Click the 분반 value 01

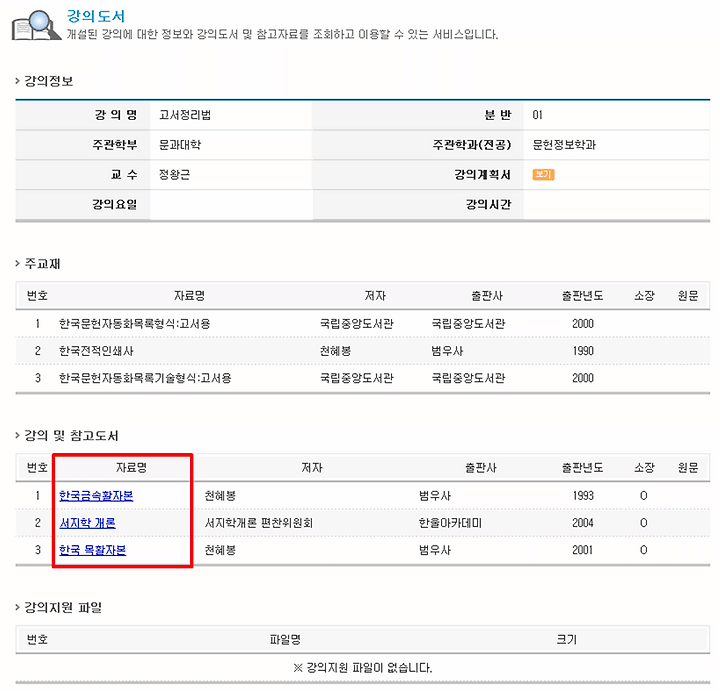[537, 115]
